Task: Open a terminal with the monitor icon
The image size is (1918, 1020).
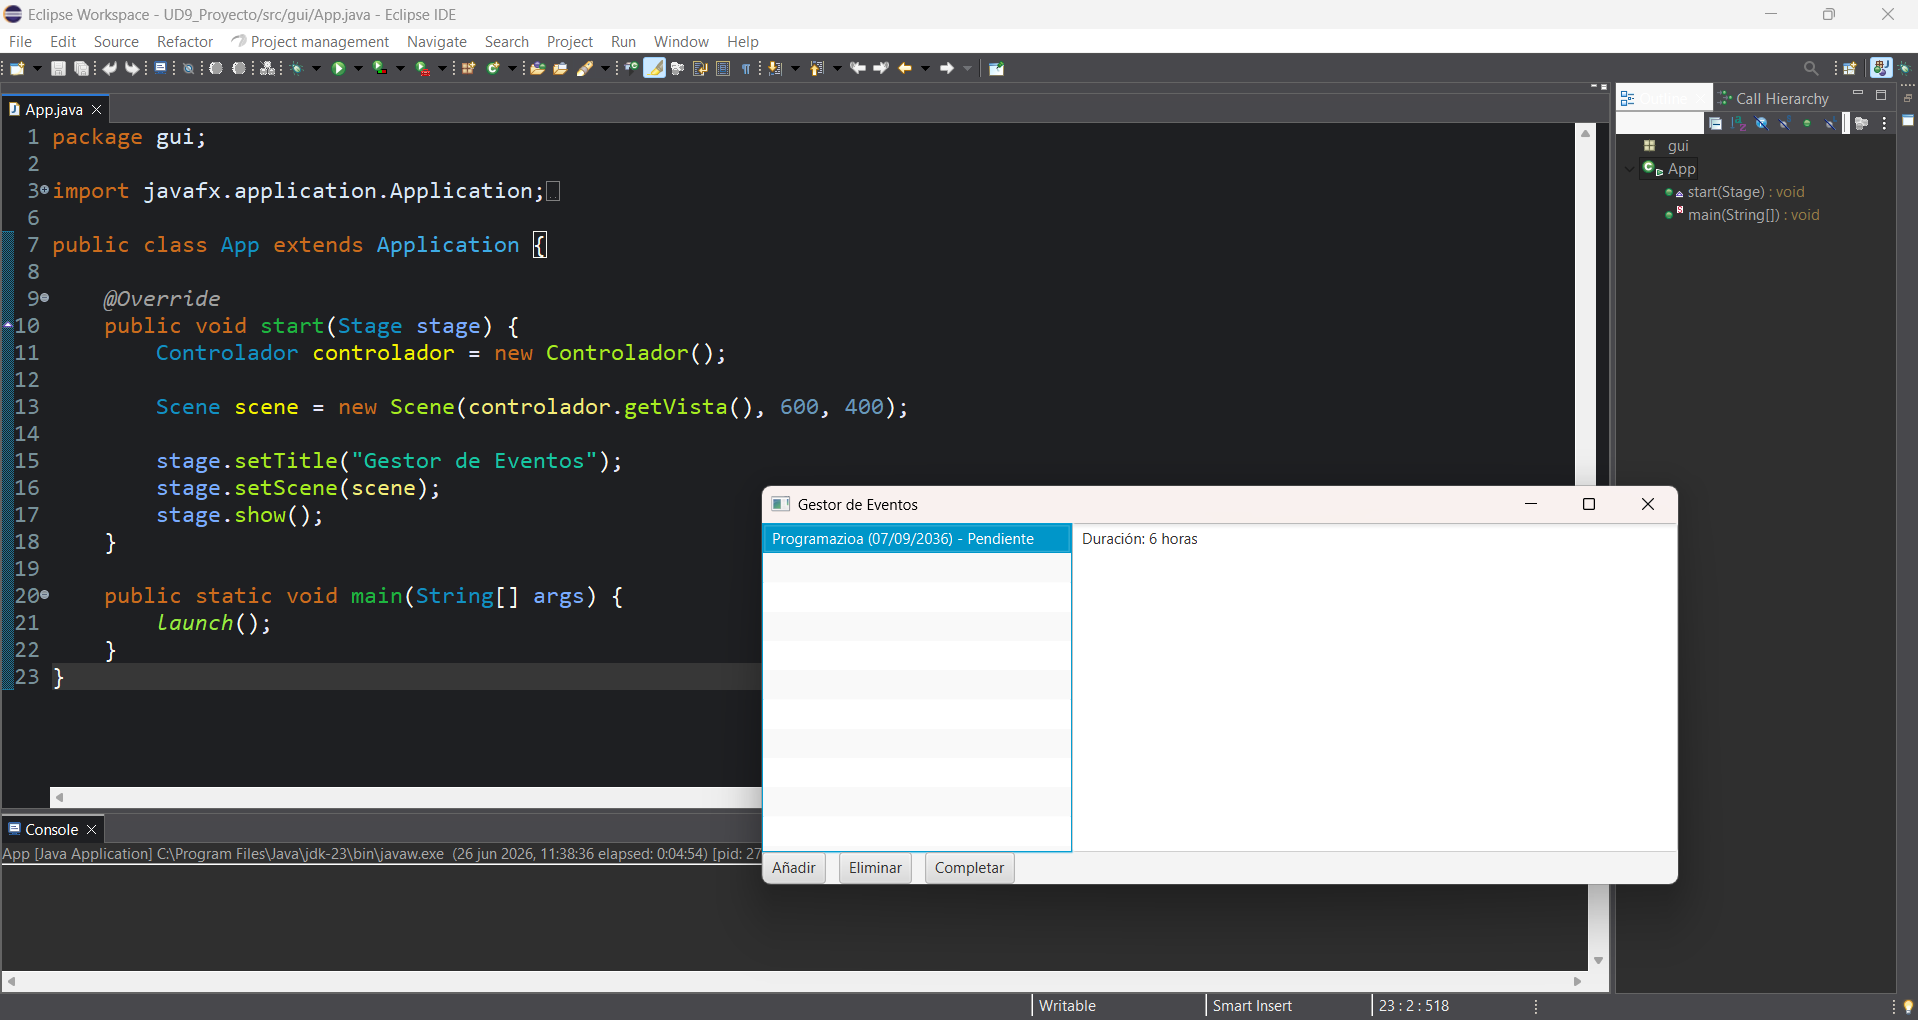Action: coord(160,68)
